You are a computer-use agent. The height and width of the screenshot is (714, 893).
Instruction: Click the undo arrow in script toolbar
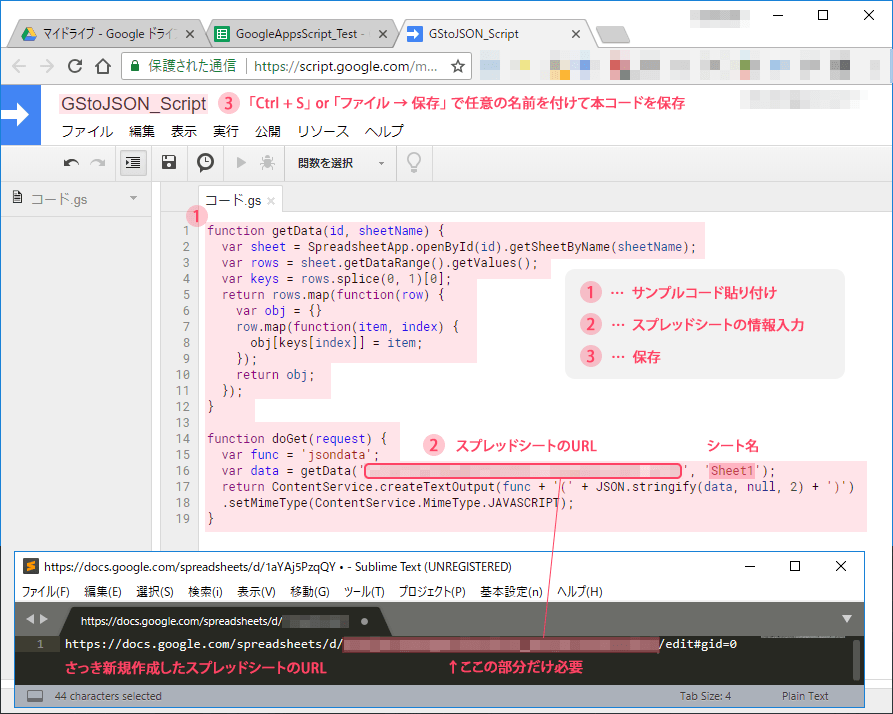pos(71,163)
